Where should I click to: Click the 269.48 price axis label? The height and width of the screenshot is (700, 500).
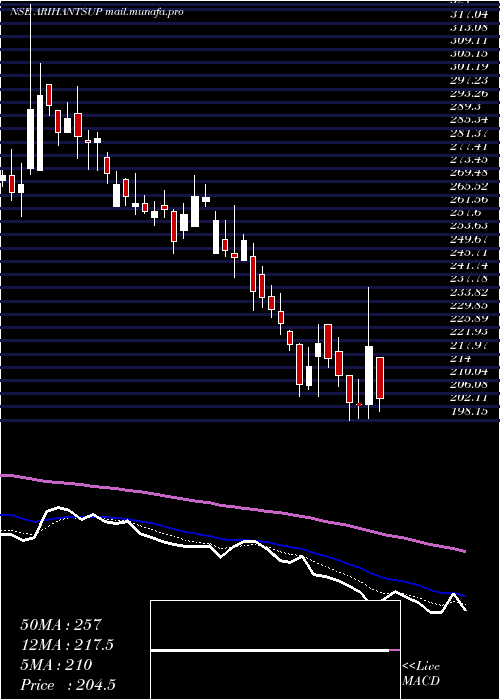point(469,174)
